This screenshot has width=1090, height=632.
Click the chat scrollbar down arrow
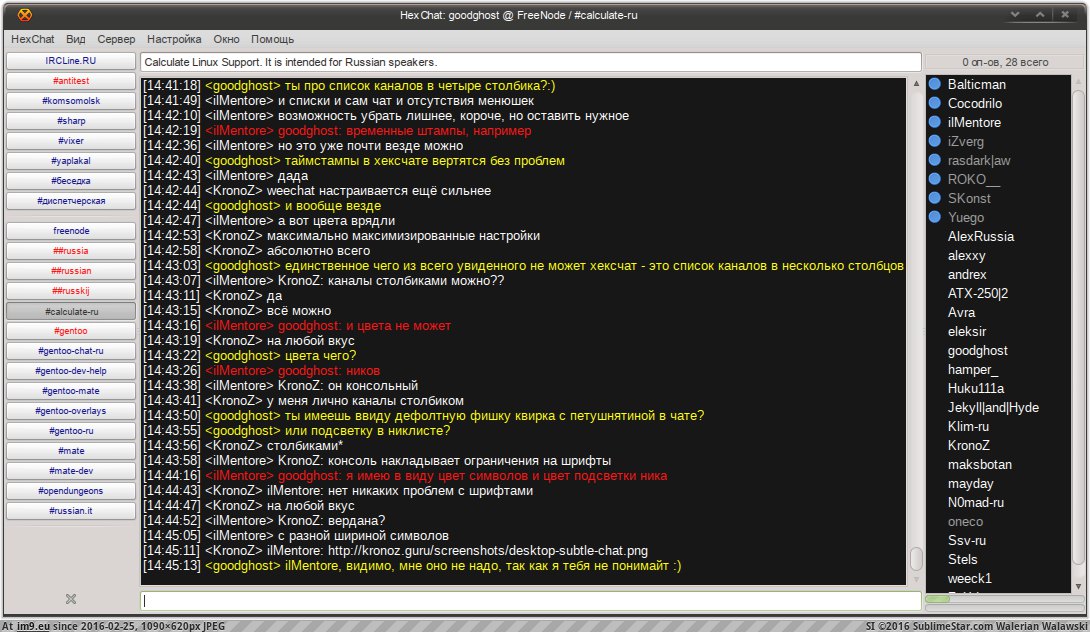point(916,579)
